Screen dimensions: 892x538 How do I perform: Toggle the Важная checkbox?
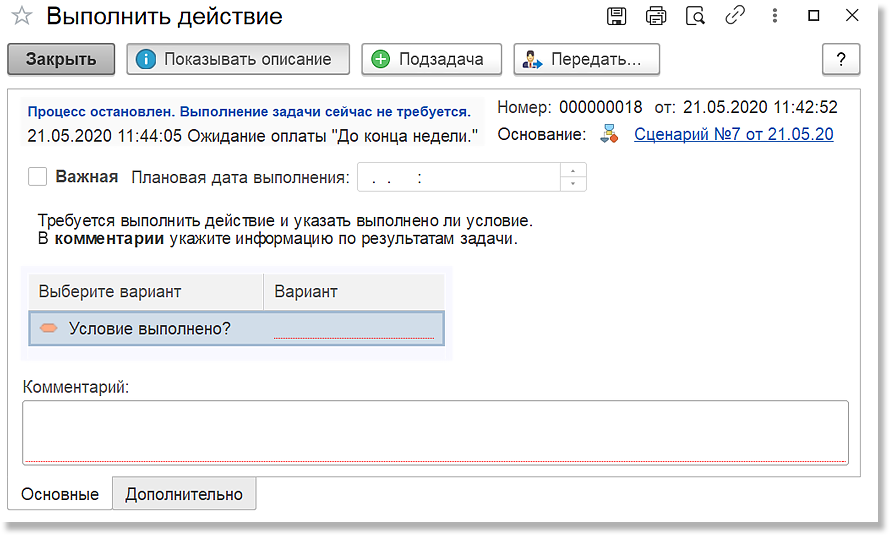(x=38, y=177)
